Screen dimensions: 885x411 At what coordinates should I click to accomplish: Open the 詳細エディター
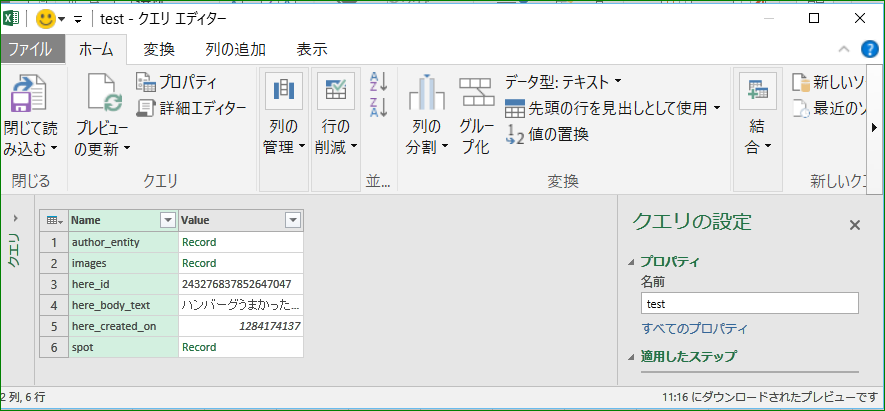pos(192,107)
